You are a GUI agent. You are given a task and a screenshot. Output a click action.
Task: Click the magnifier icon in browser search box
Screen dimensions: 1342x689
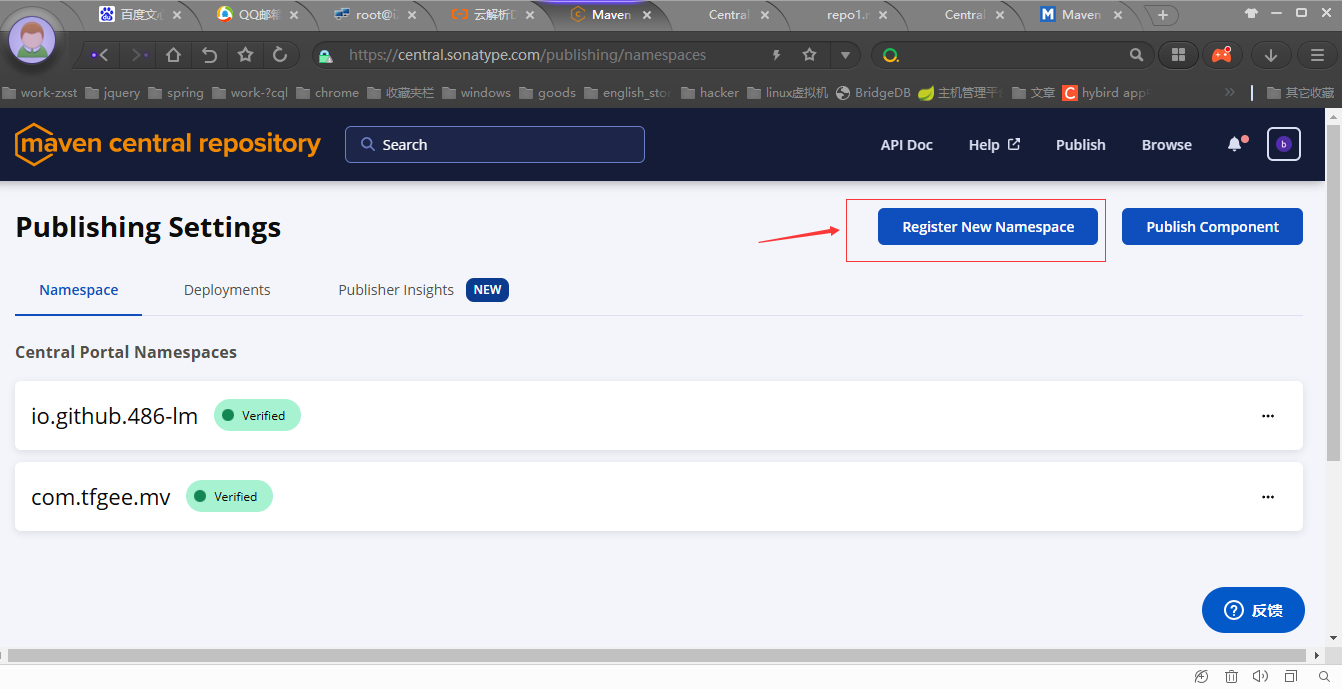coord(1136,55)
